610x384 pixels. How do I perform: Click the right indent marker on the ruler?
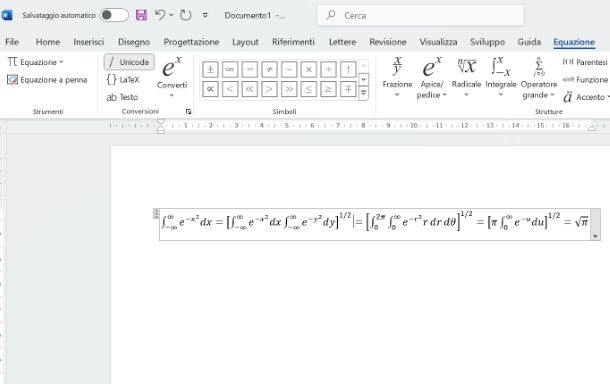click(x=592, y=128)
